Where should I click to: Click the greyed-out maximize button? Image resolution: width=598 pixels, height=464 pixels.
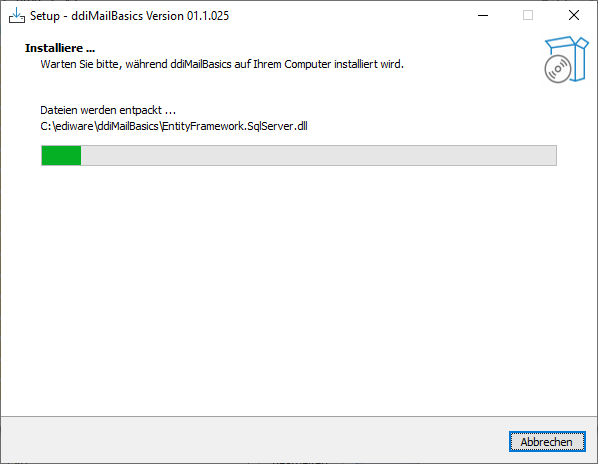click(528, 16)
